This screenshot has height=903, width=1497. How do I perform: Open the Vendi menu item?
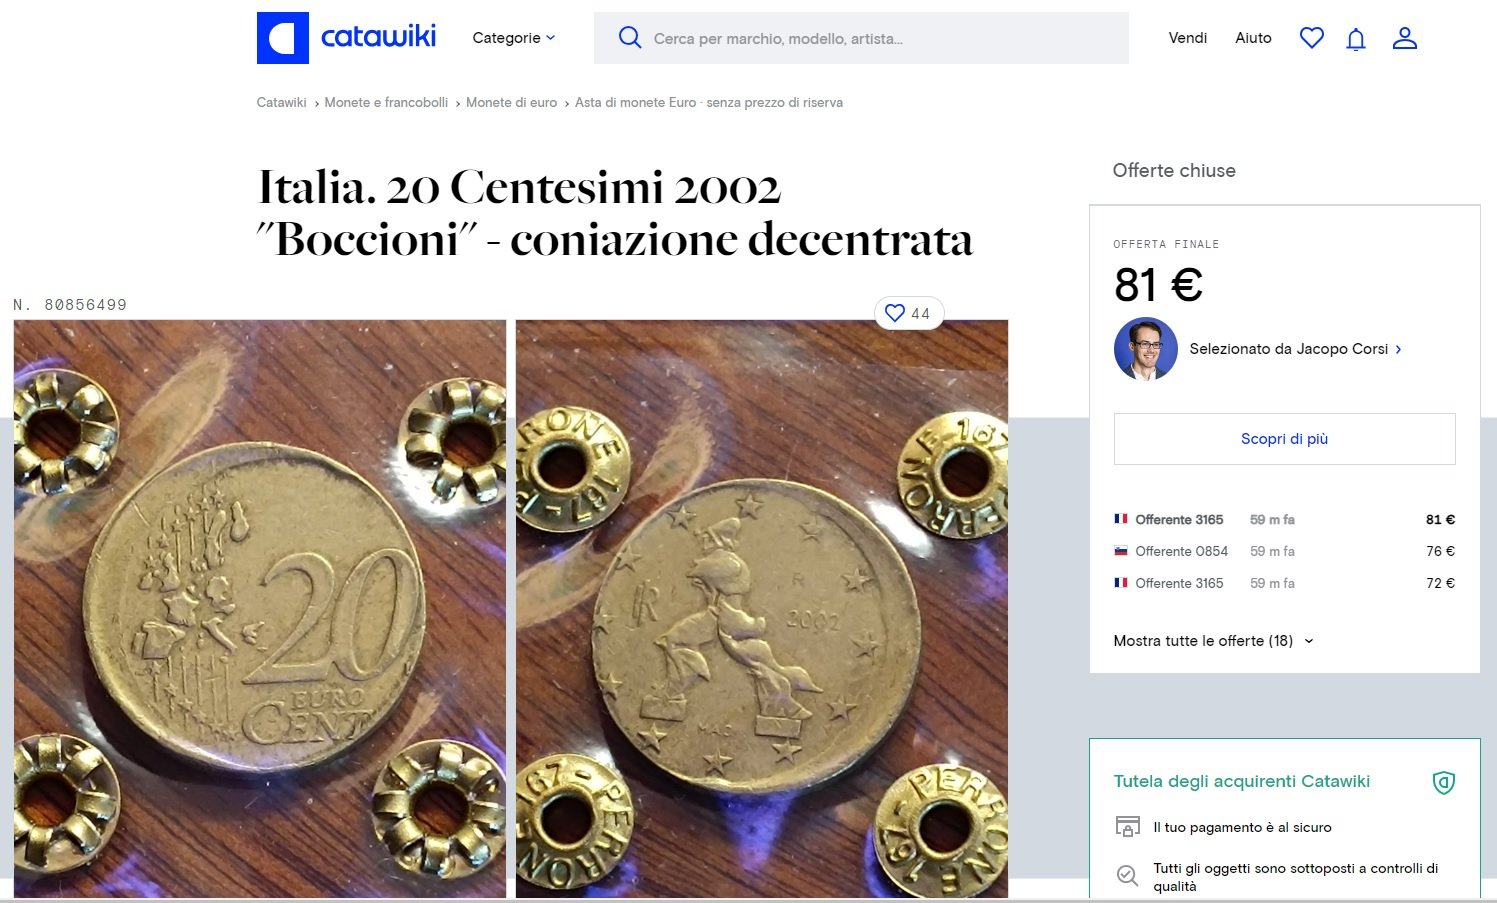pos(1188,38)
